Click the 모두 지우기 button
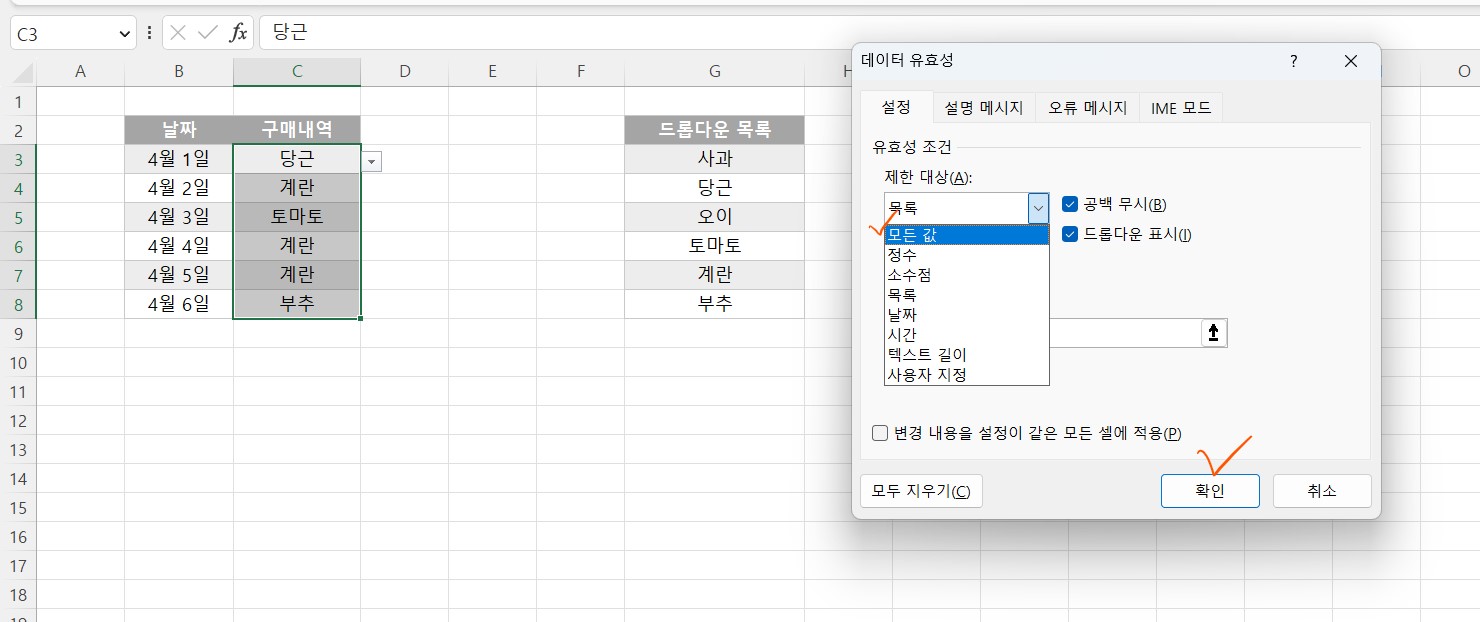Screen dimensions: 1480x622 pos(920,490)
